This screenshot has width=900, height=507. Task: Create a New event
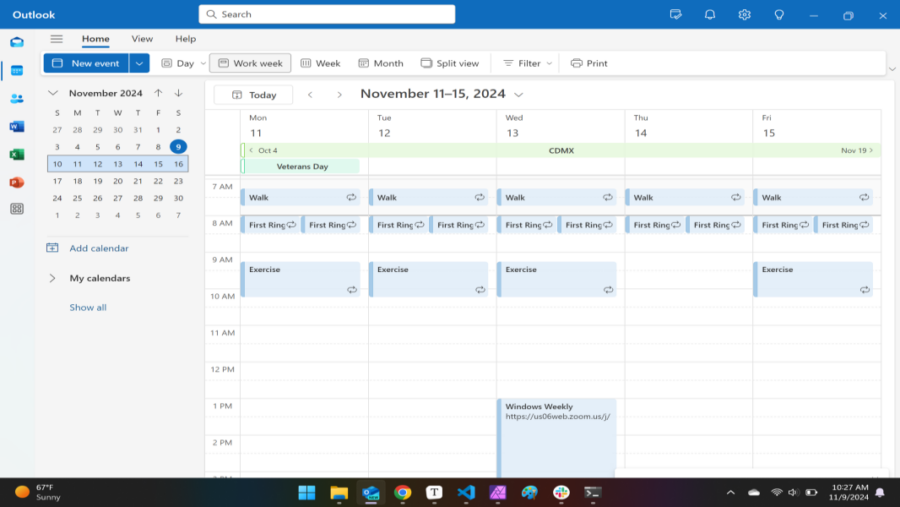point(86,63)
